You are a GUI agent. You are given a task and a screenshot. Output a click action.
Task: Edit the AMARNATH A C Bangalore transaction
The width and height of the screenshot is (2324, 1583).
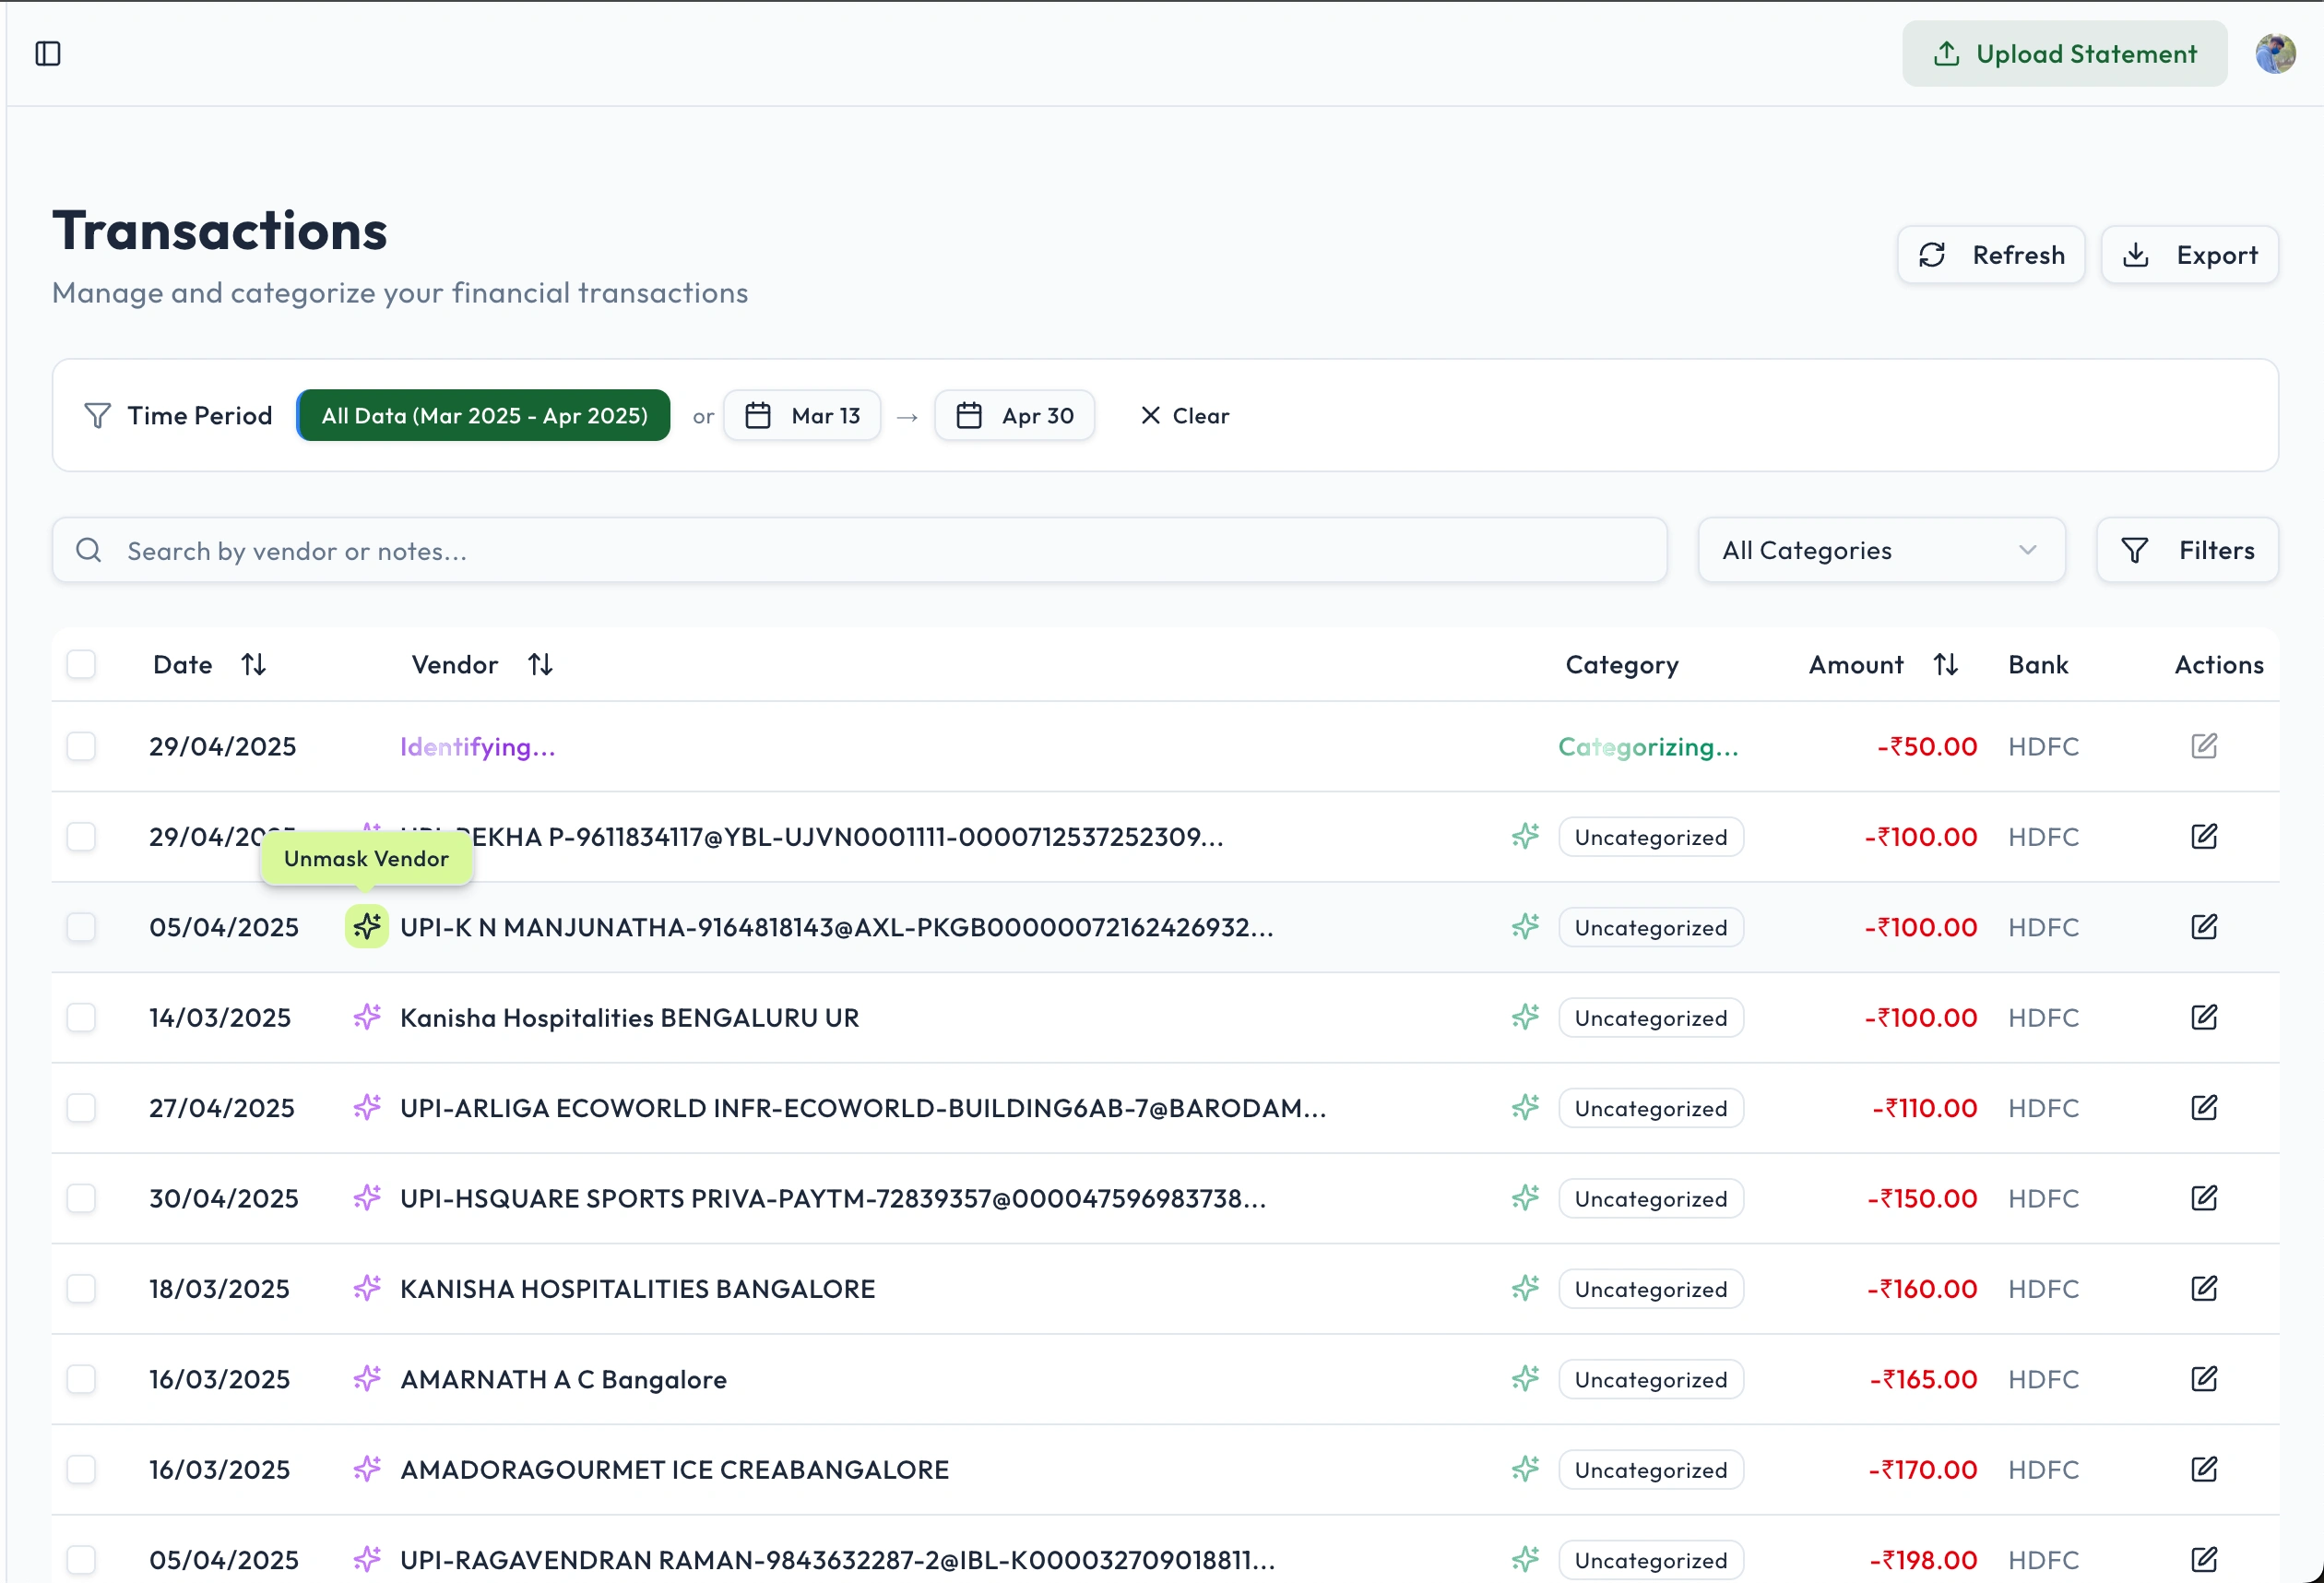[x=2204, y=1379]
